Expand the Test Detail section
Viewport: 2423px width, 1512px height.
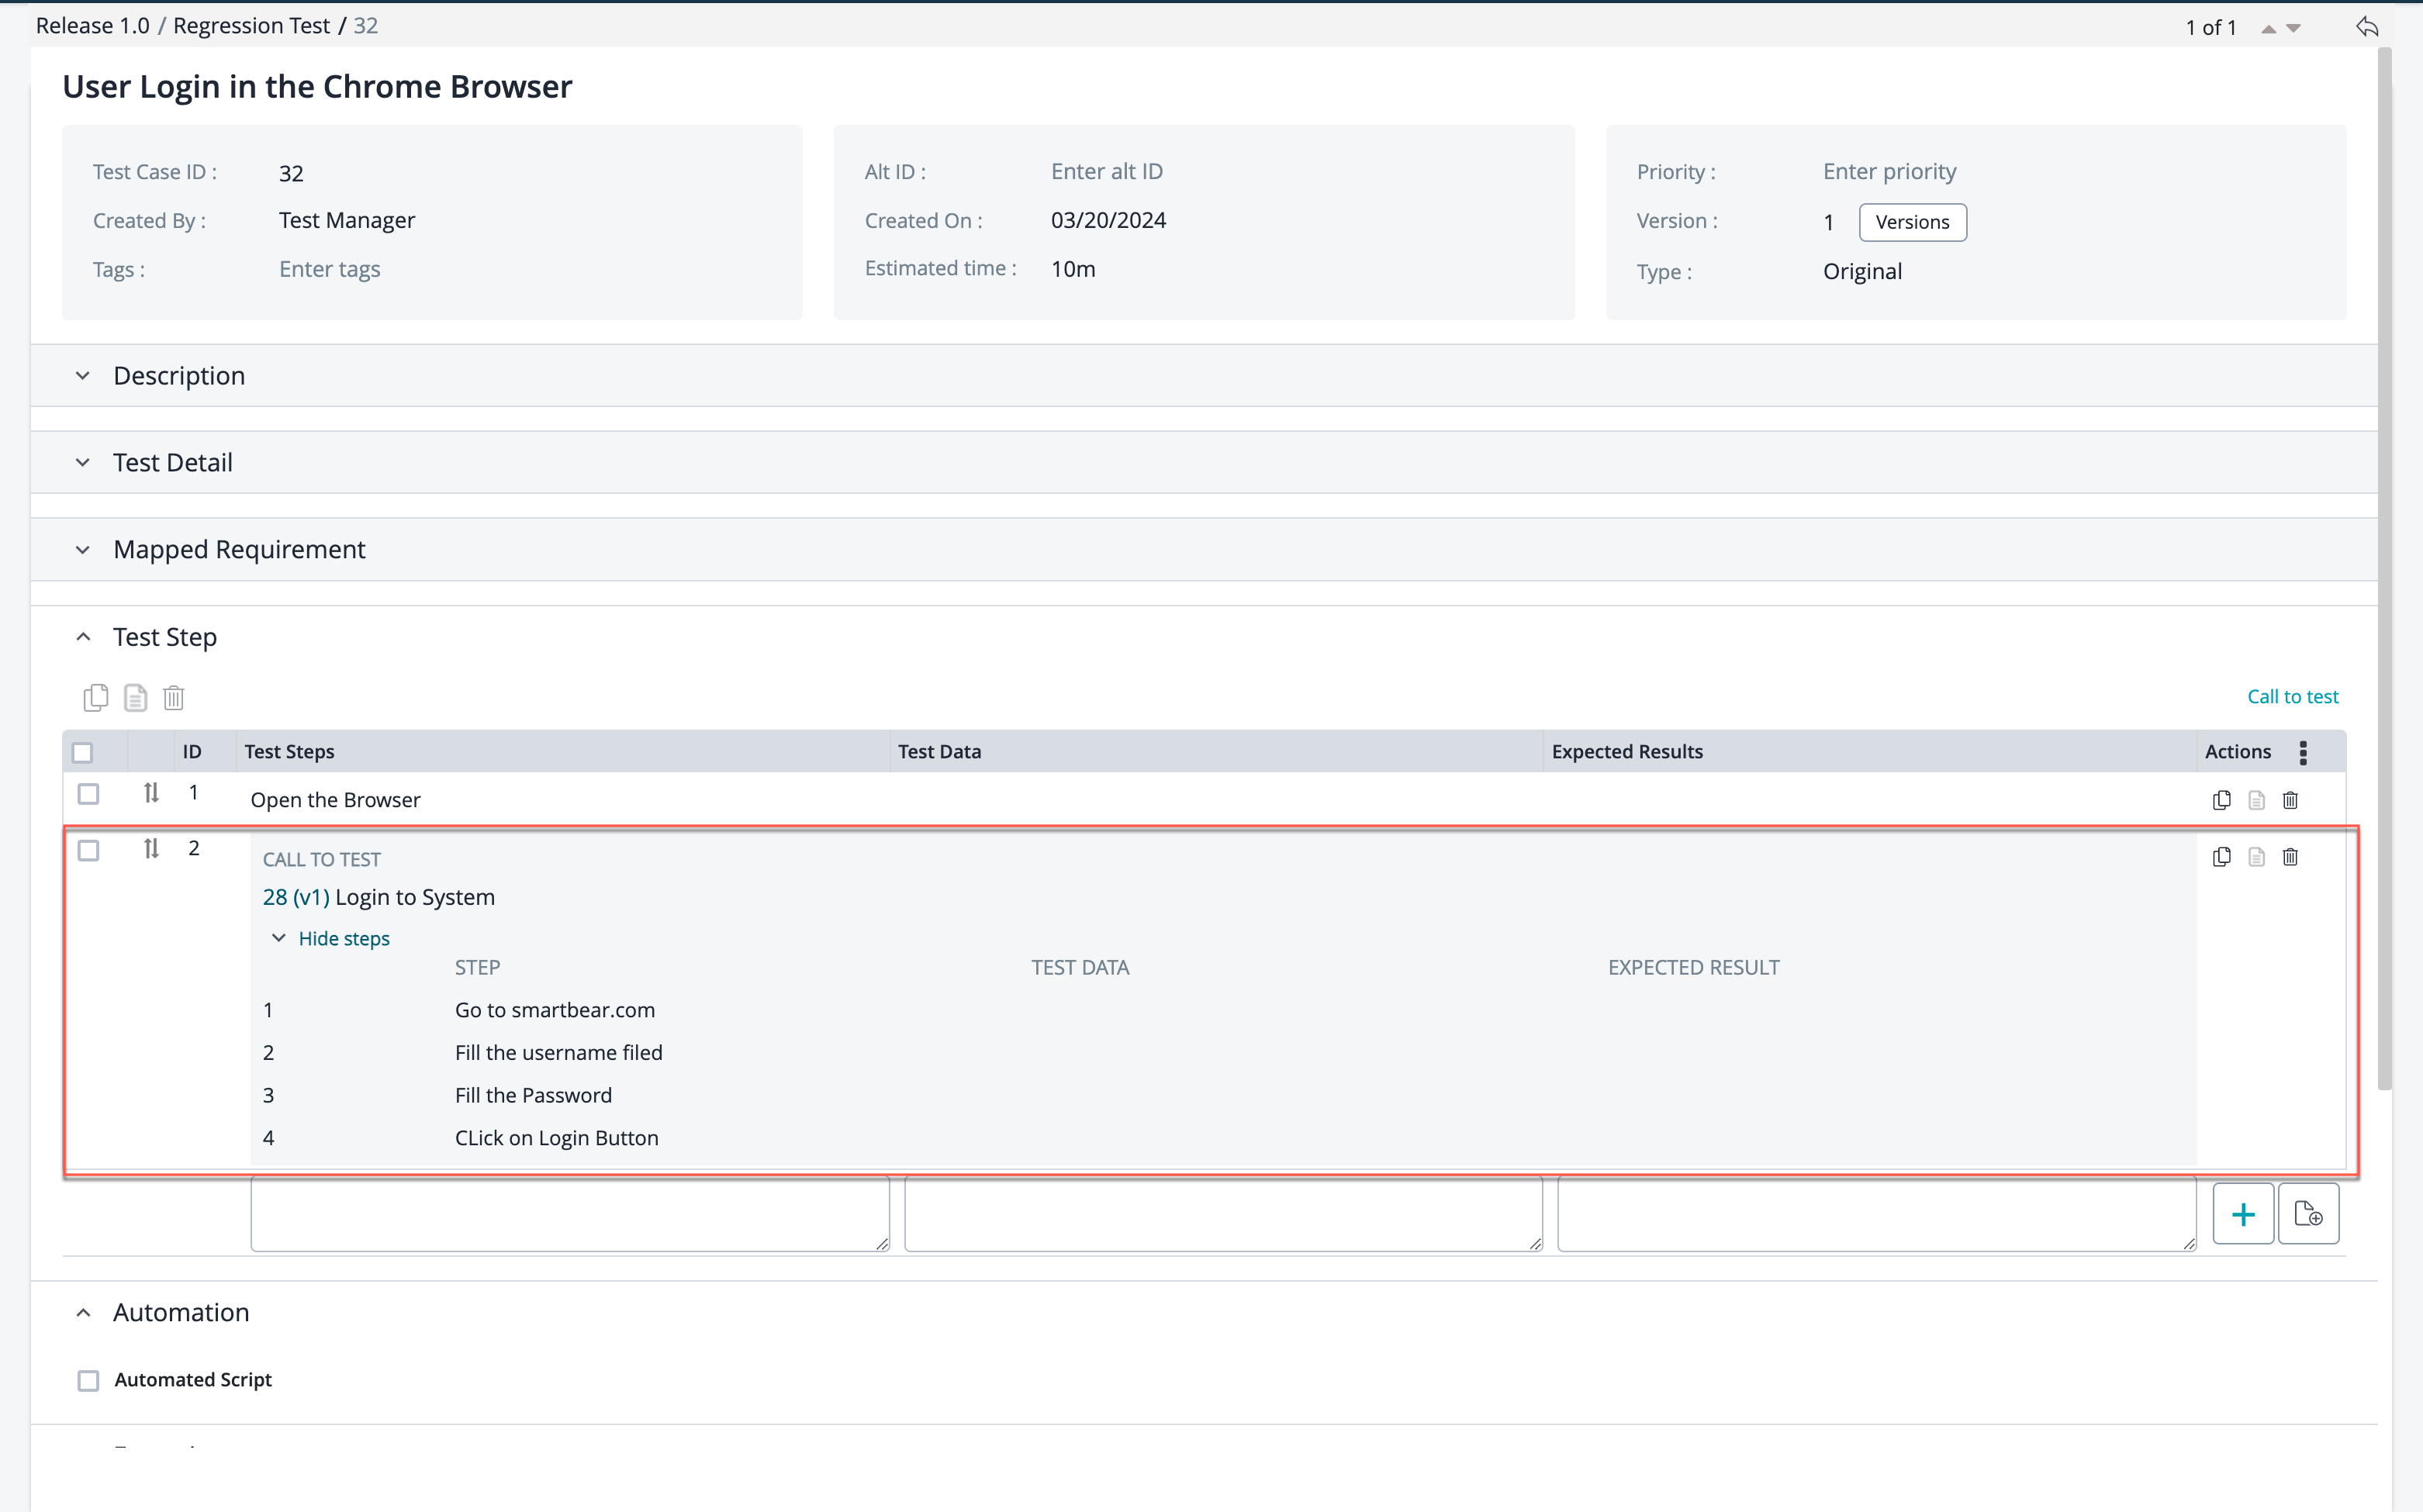tap(83, 463)
